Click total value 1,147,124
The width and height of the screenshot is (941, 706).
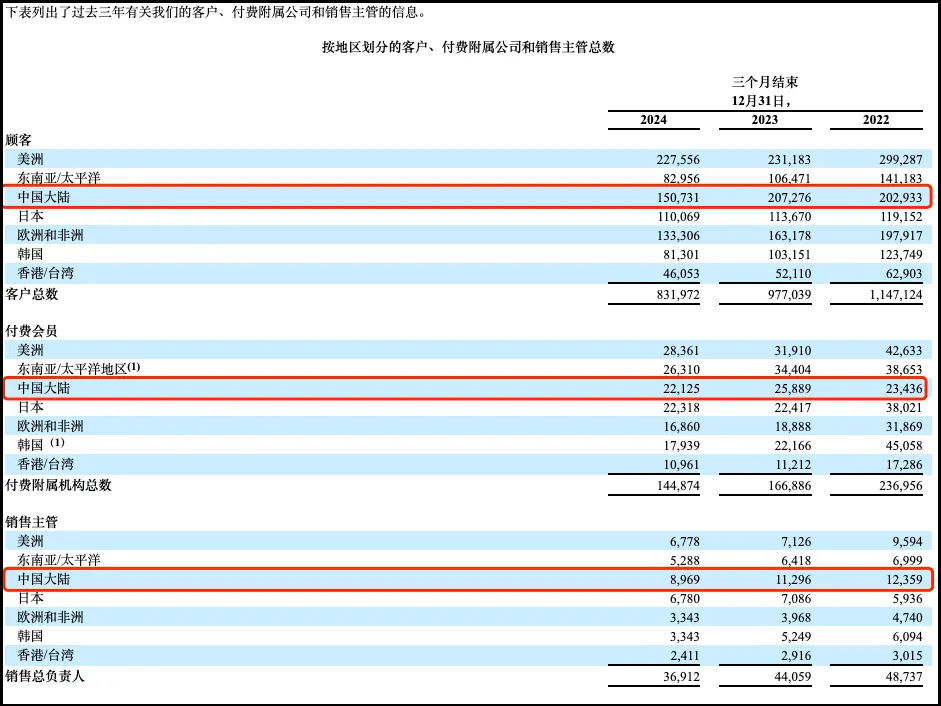click(x=895, y=295)
